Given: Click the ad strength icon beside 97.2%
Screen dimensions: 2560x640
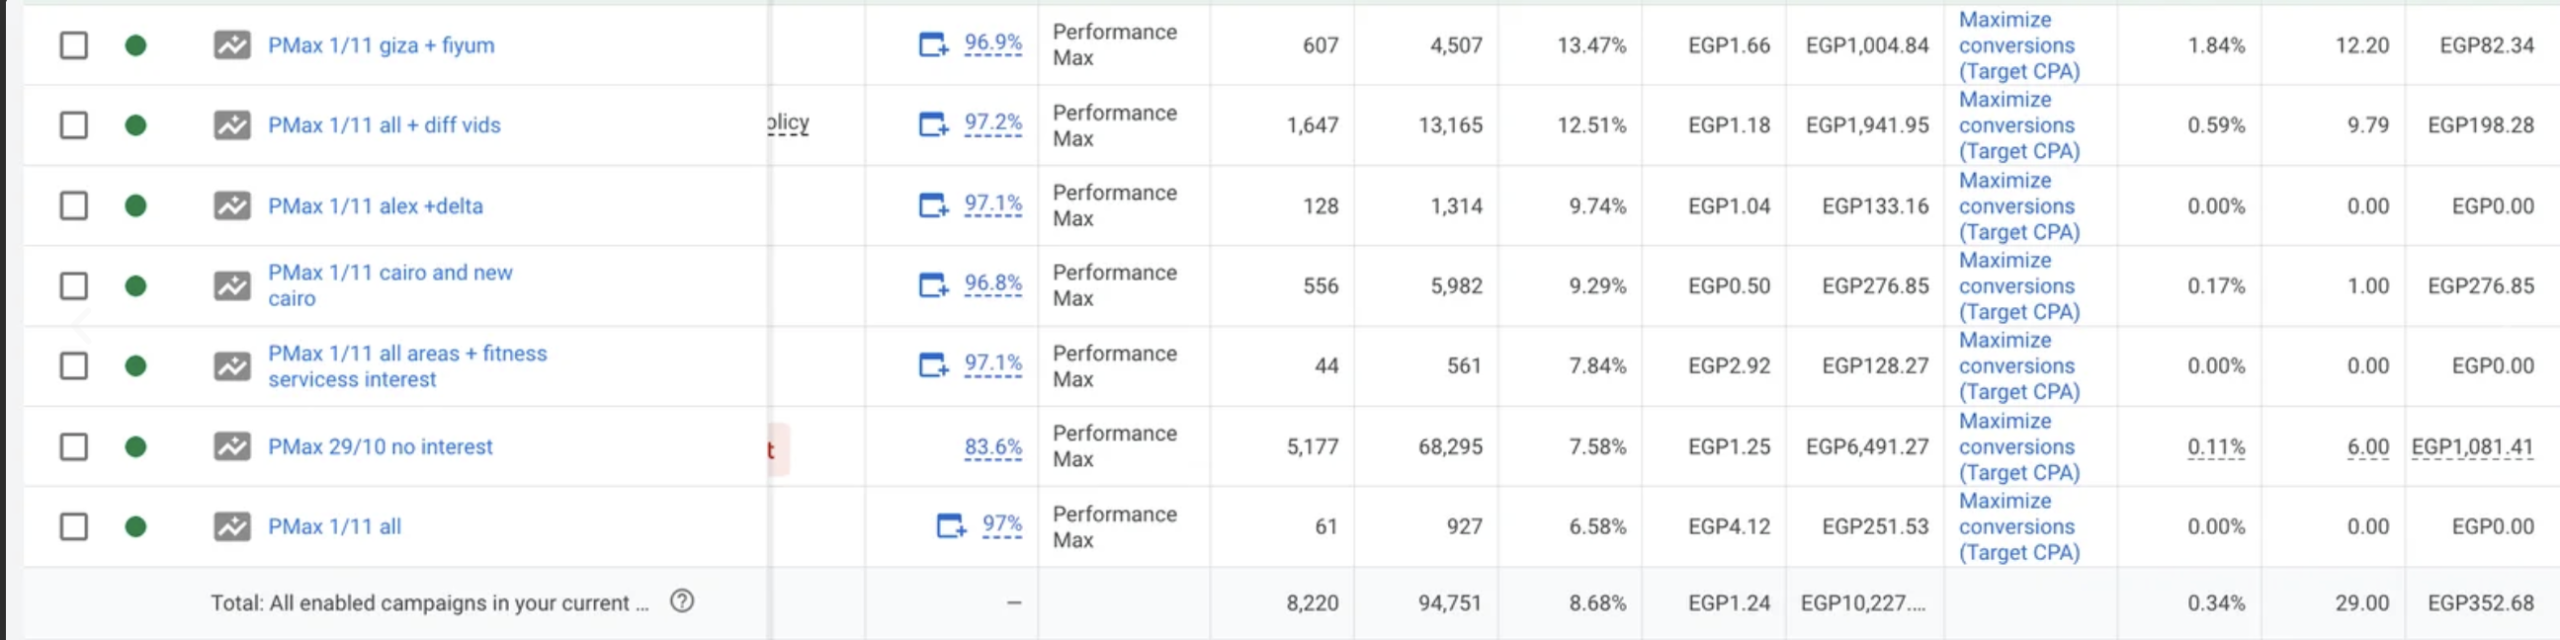Looking at the screenshot, I should tap(933, 124).
